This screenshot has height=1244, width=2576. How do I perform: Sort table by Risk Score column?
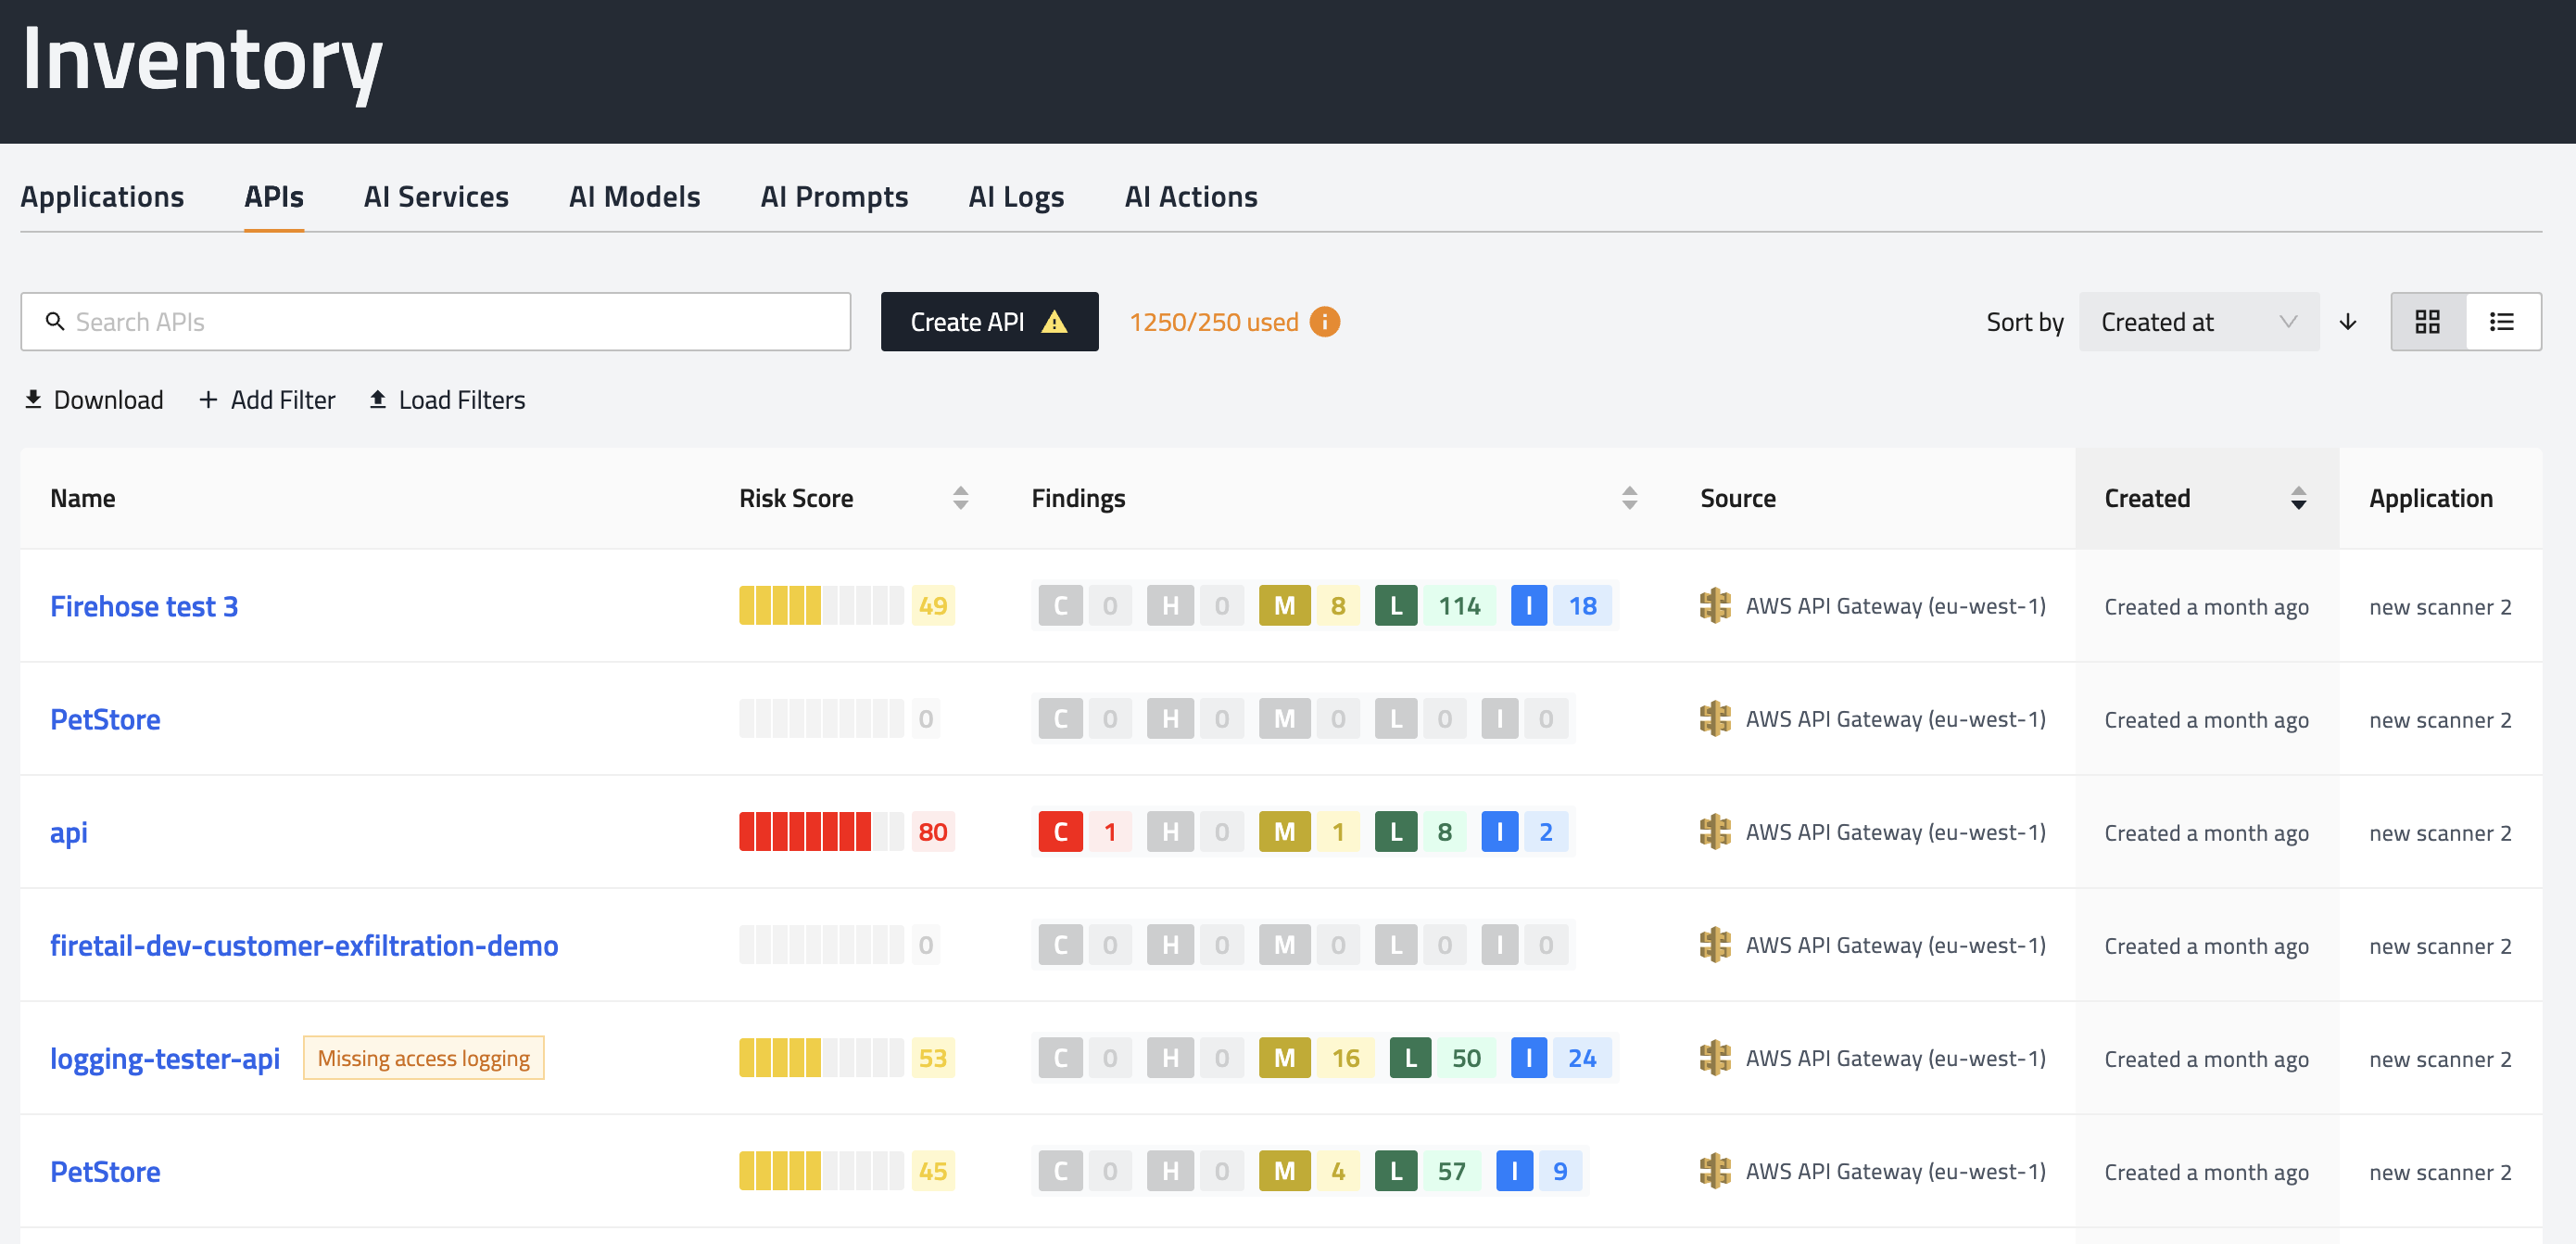pos(960,498)
